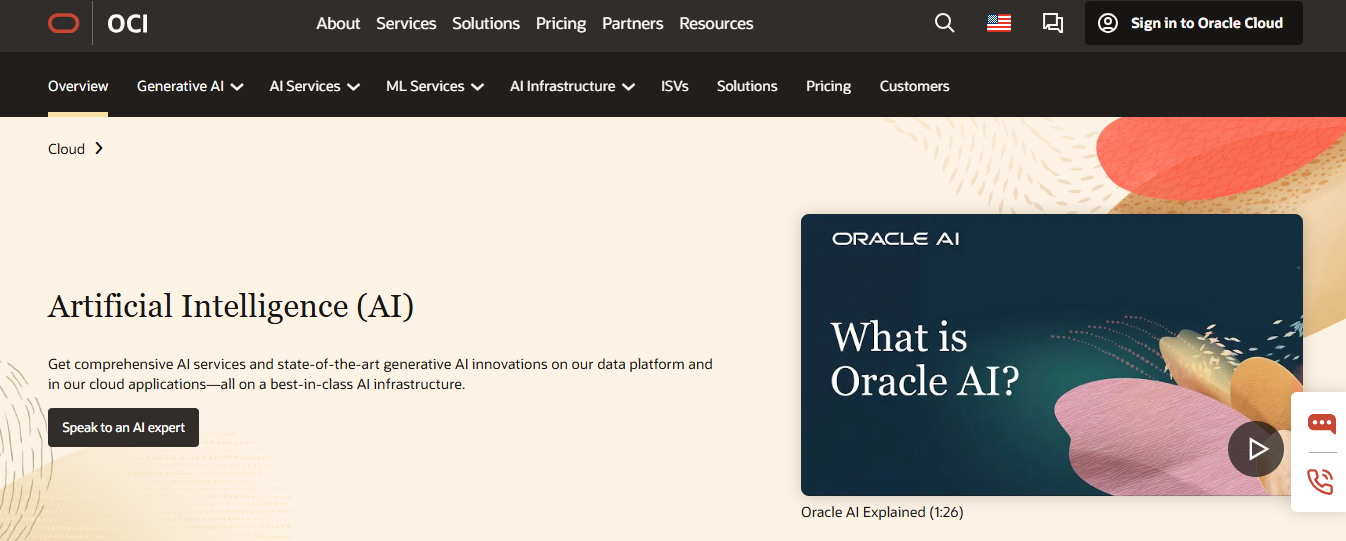Play the What is Oracle AI video
The image size is (1346, 541).
1256,449
